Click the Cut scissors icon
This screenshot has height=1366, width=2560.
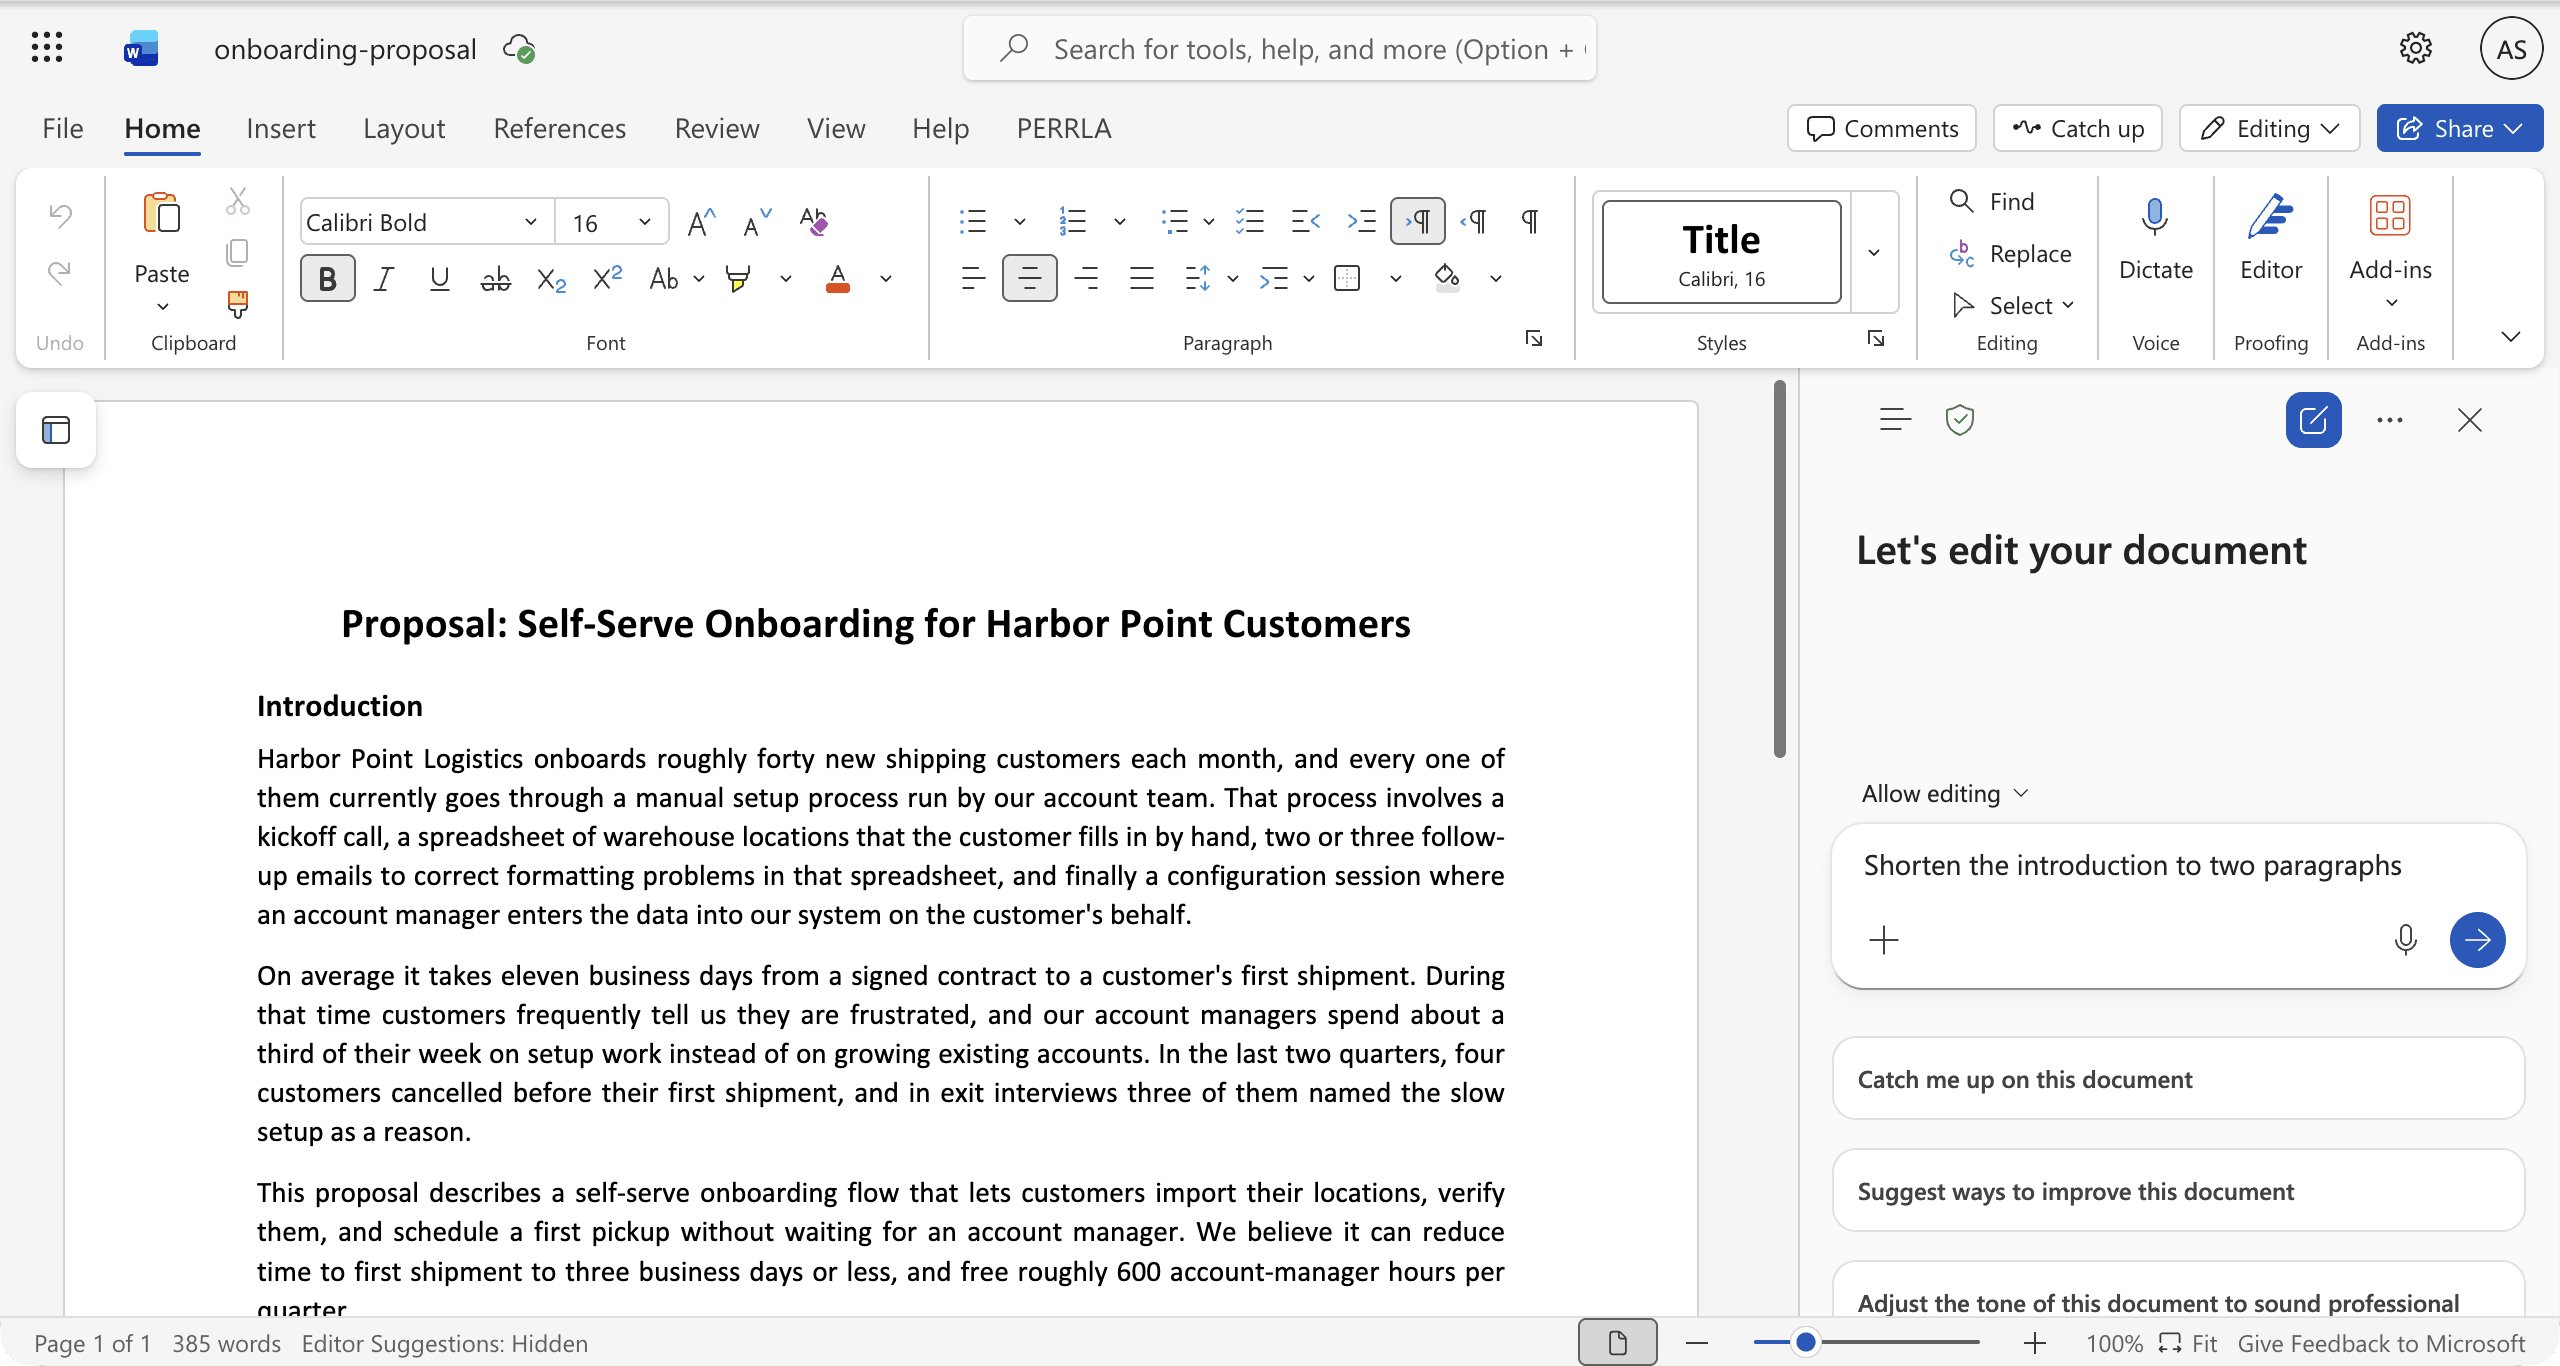coord(237,202)
